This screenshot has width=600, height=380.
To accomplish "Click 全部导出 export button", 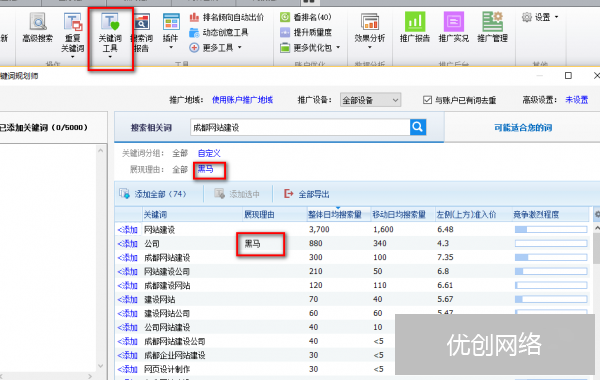I will coord(307,194).
